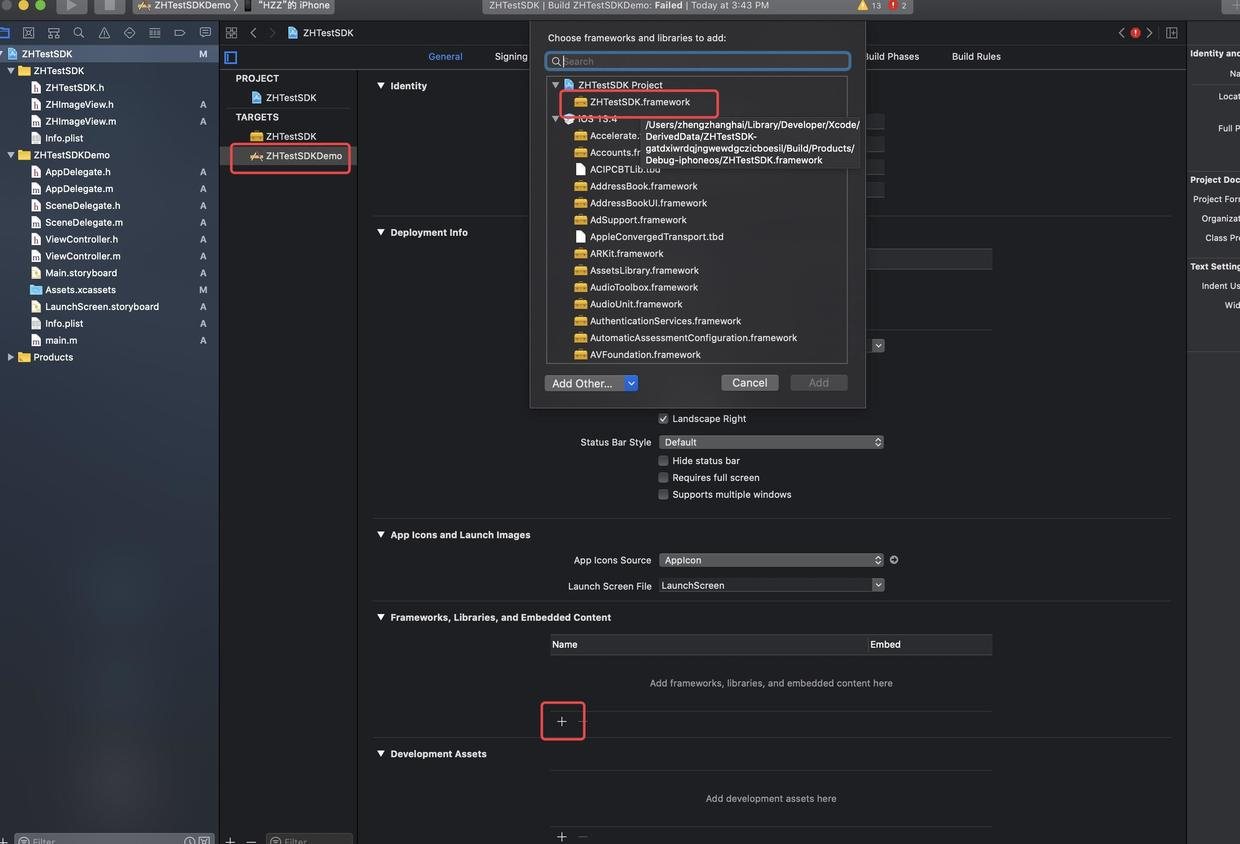Enable Requires full screen checkbox
This screenshot has height=844, width=1240.
point(663,478)
